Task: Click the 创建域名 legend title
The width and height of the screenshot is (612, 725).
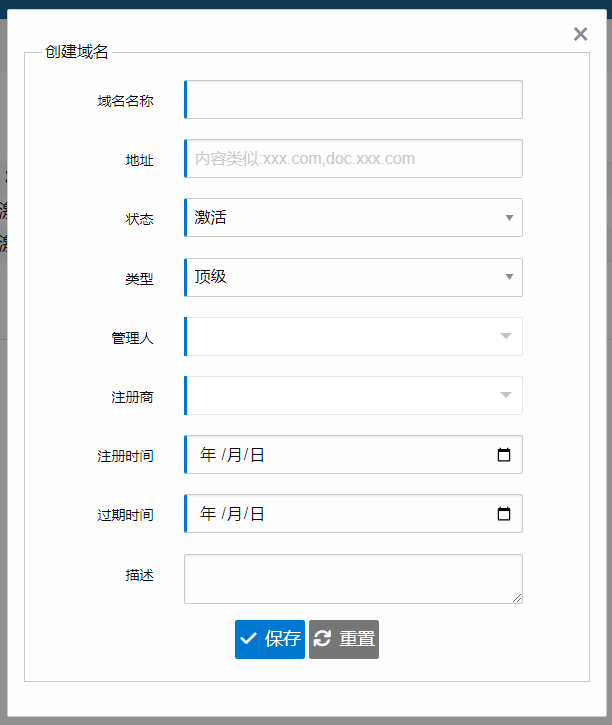Action: pos(77,52)
